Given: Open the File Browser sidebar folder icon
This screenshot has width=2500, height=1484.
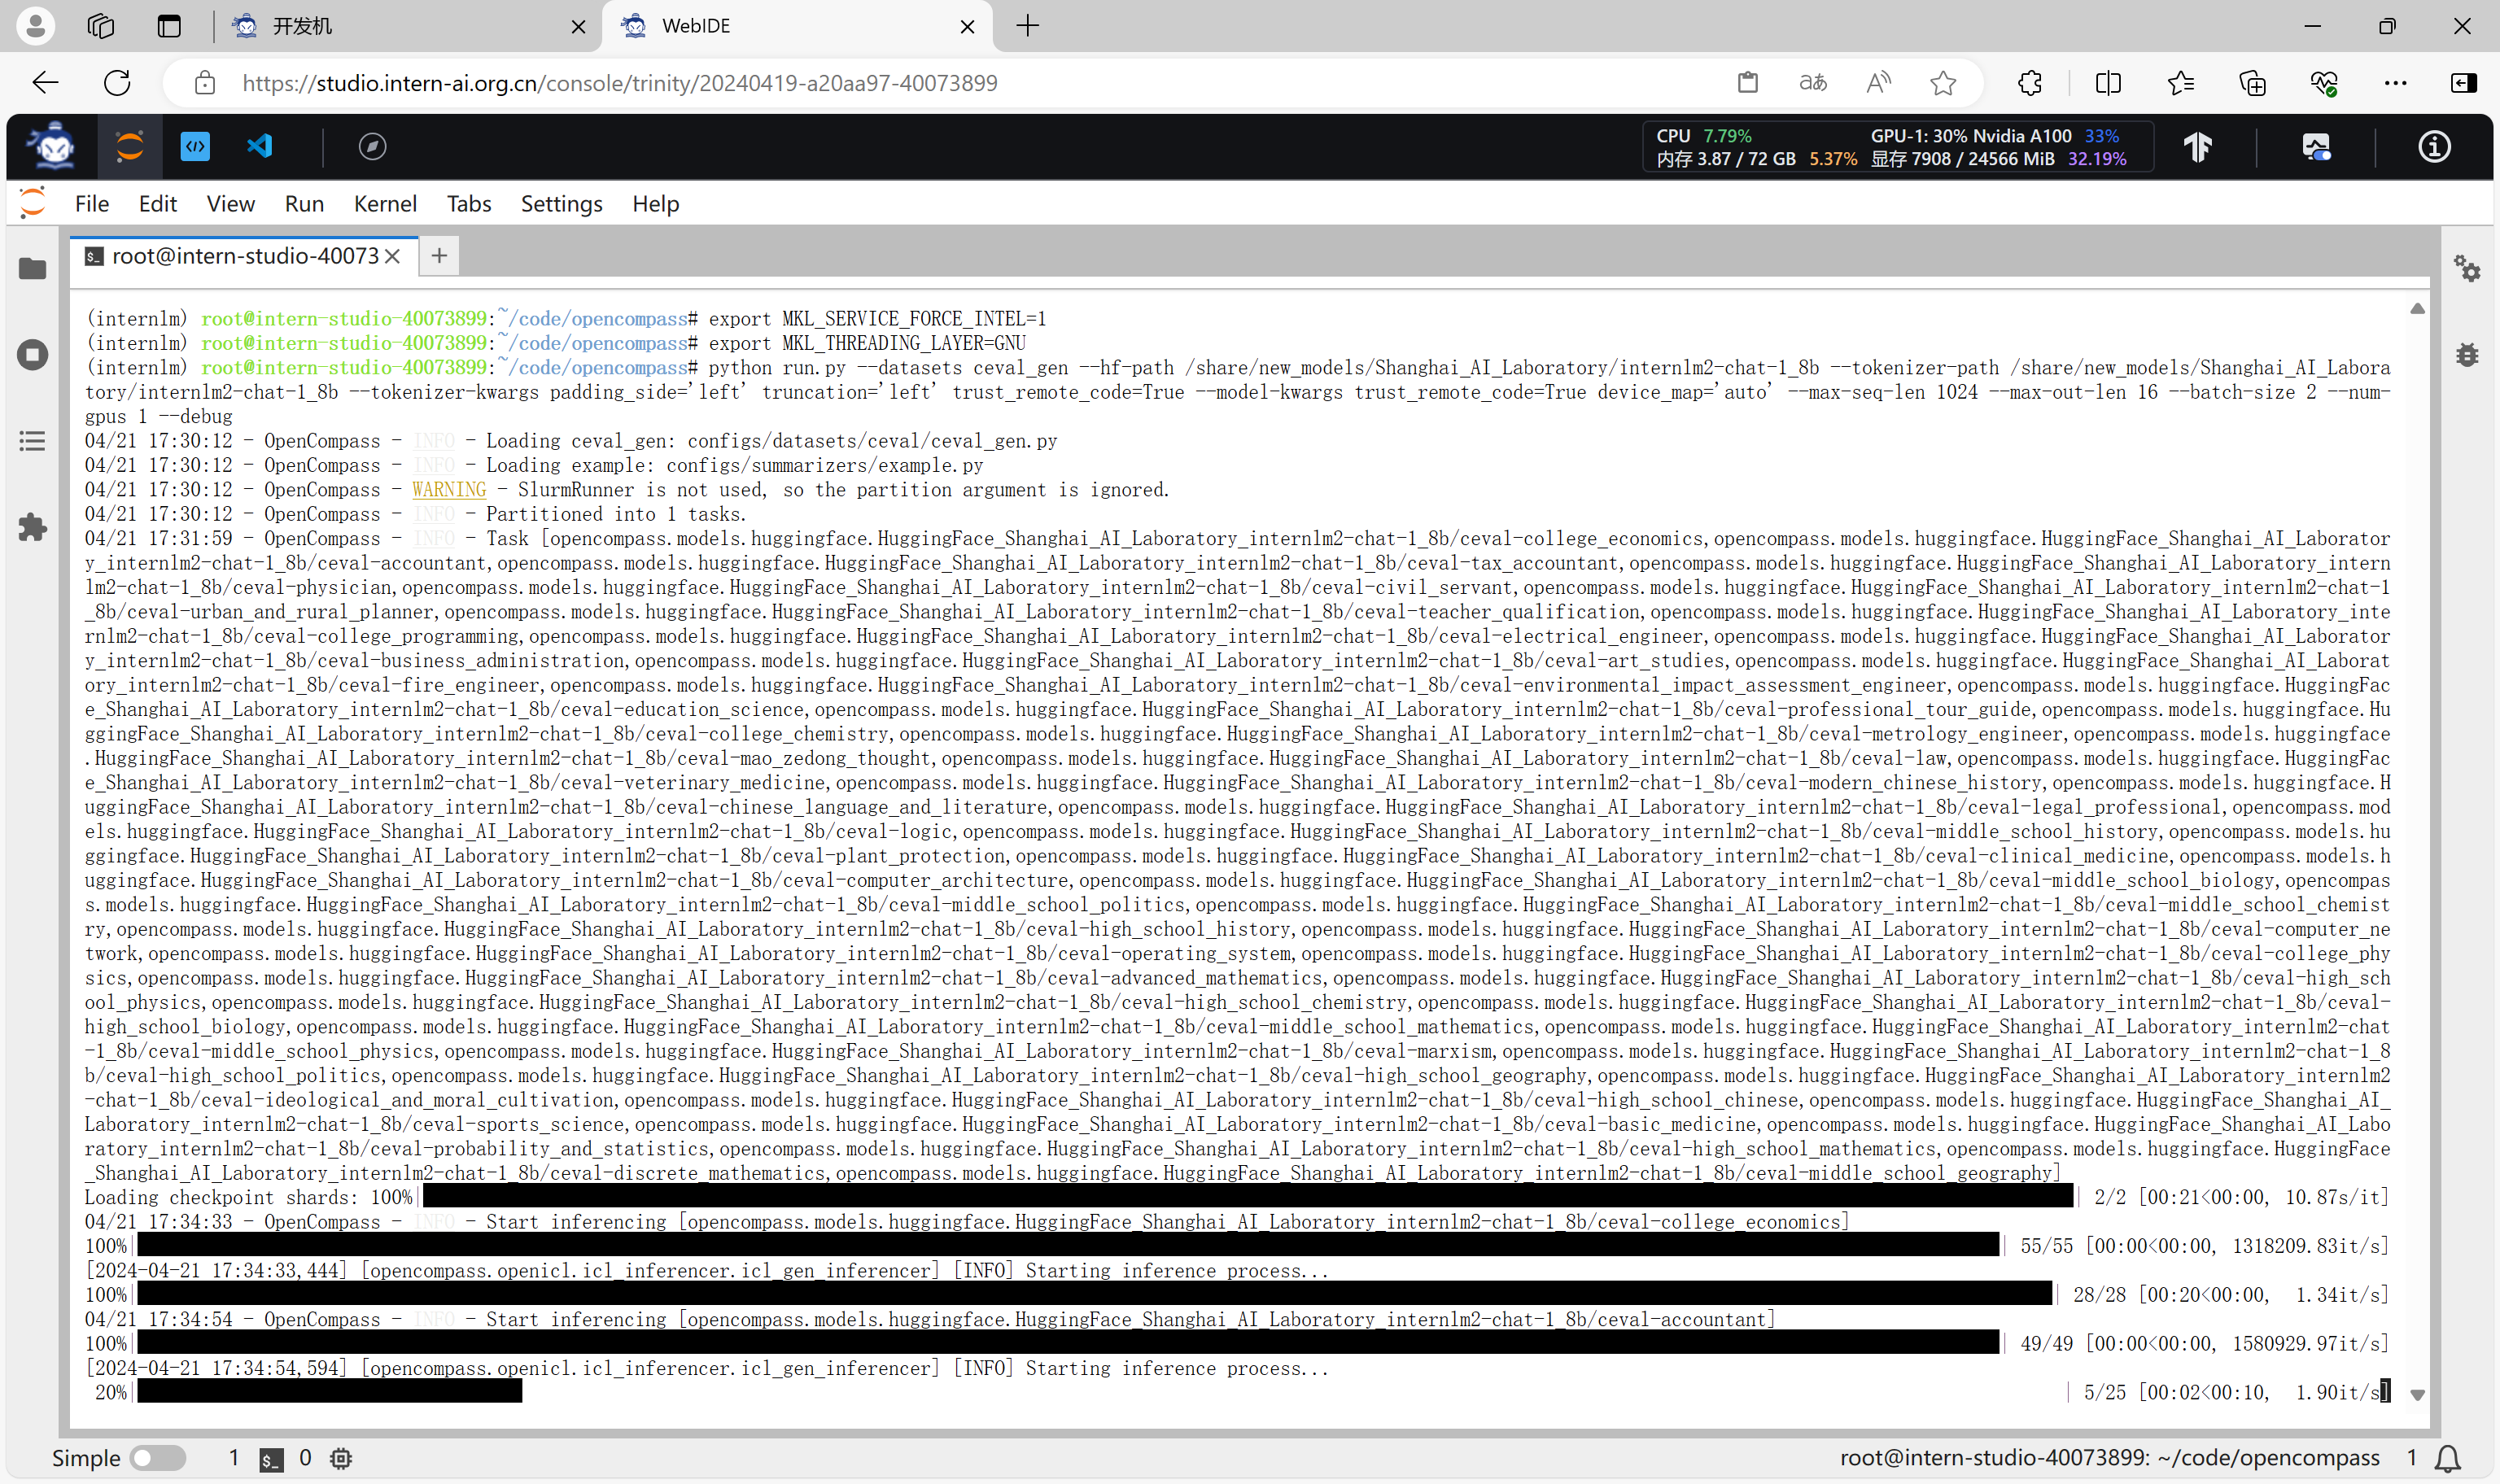Looking at the screenshot, I should (33, 269).
